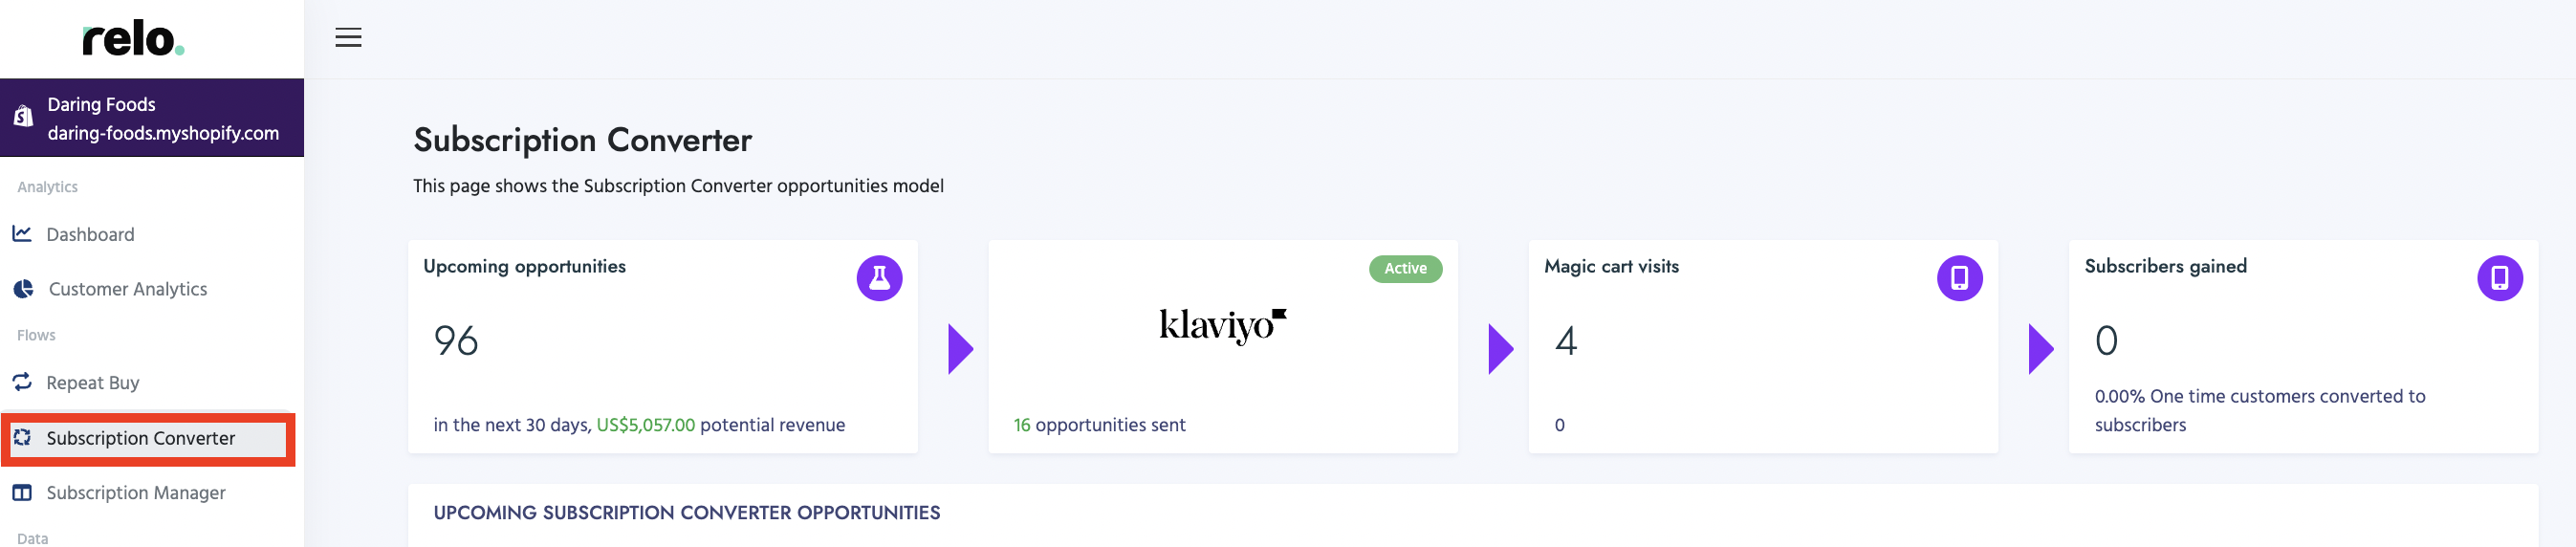Click the 16 opportunities sent text
Image resolution: width=2576 pixels, height=547 pixels.
[x=1099, y=425]
